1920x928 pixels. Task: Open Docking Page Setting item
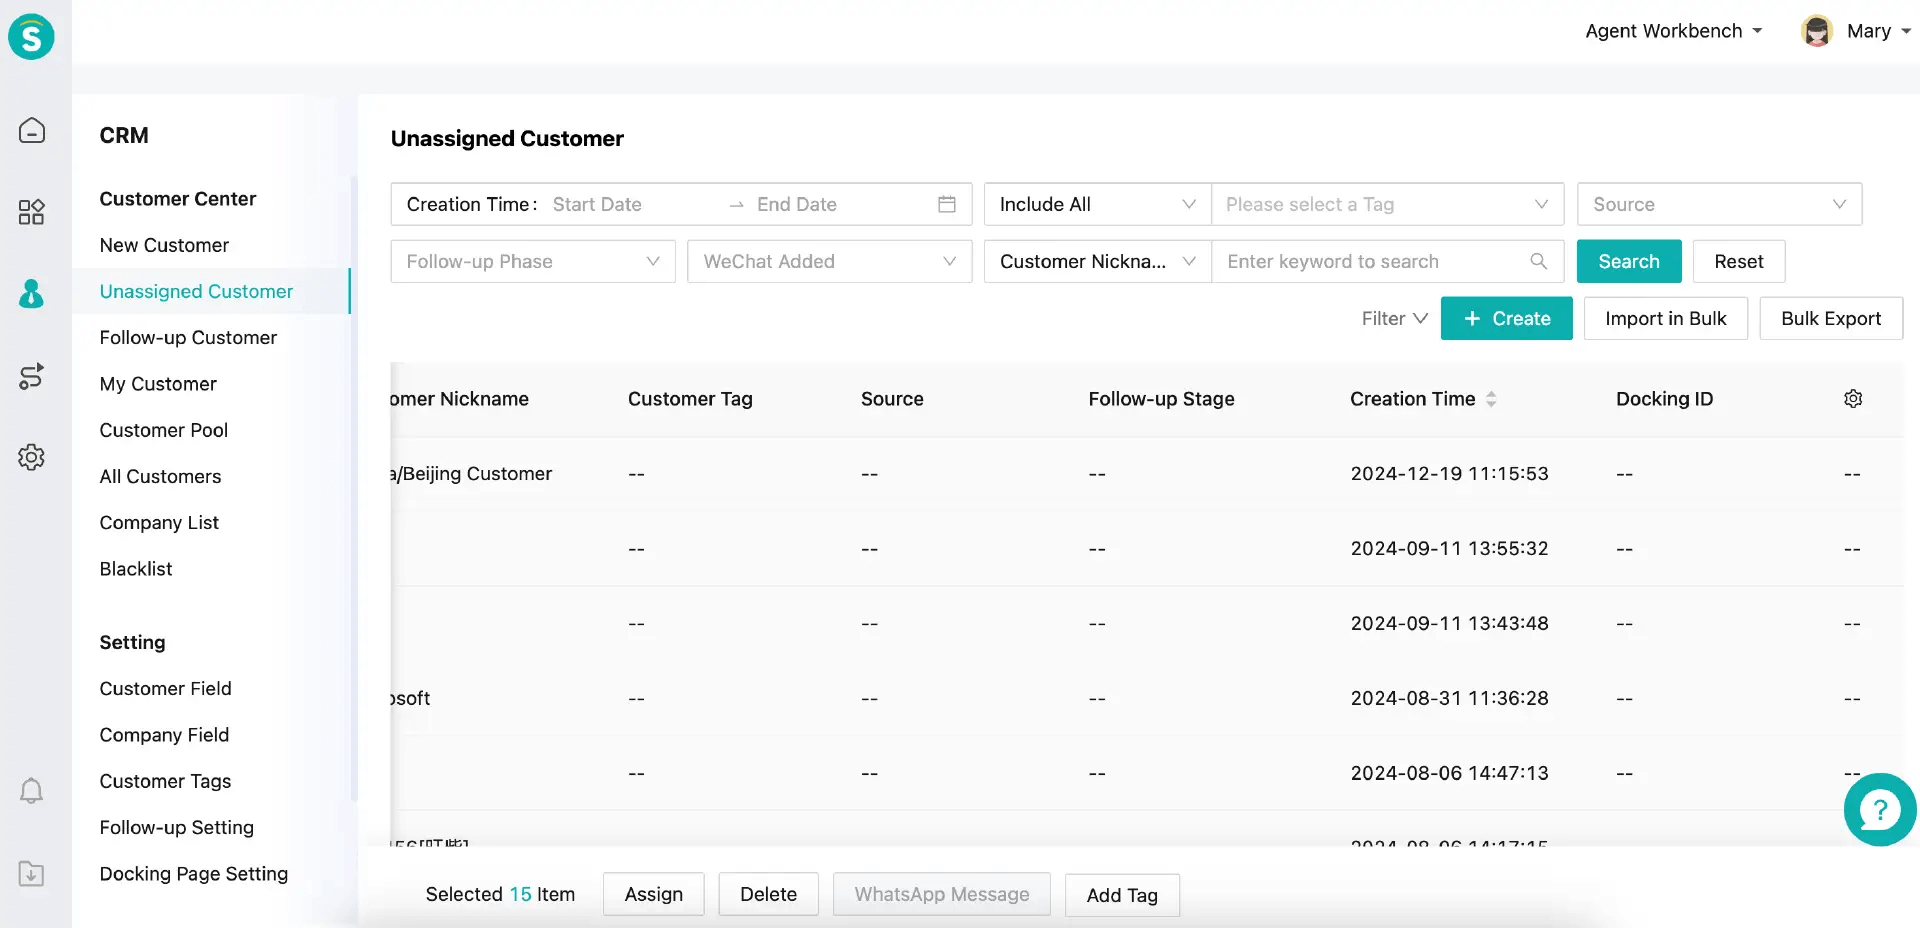[193, 873]
